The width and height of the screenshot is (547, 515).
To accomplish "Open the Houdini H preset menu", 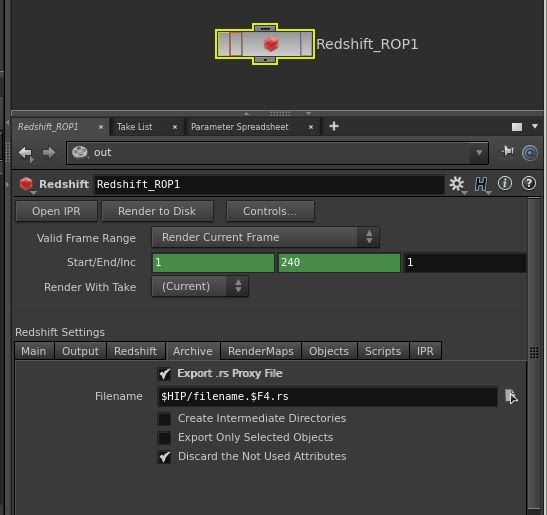I will point(481,184).
